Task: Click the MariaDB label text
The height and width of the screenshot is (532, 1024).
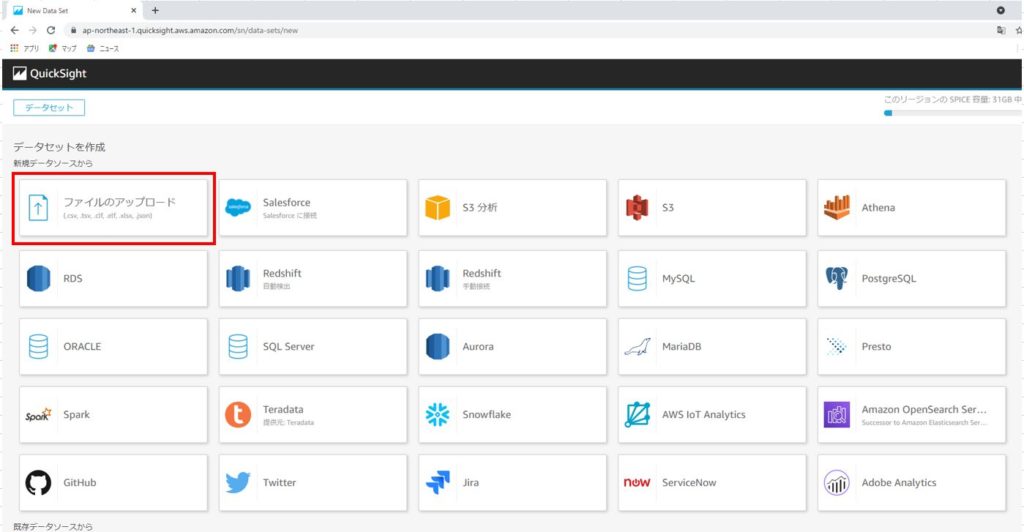Action: coord(682,347)
